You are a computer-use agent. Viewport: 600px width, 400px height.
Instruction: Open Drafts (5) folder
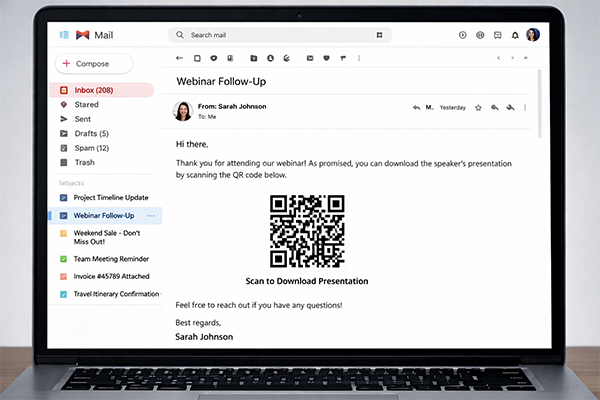click(91, 134)
